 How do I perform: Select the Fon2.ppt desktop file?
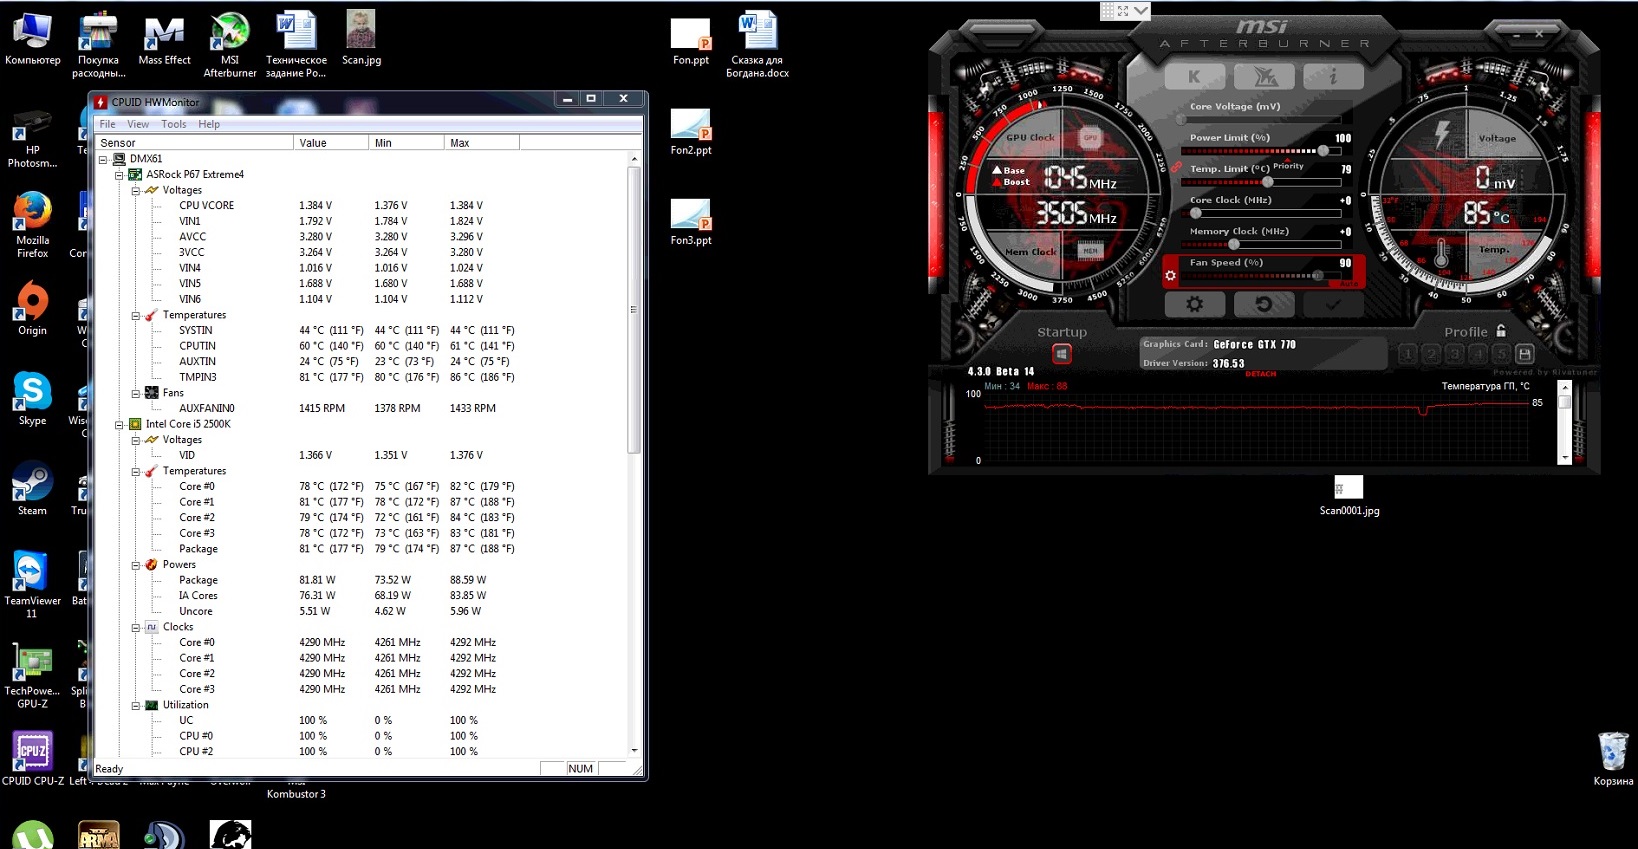click(691, 131)
